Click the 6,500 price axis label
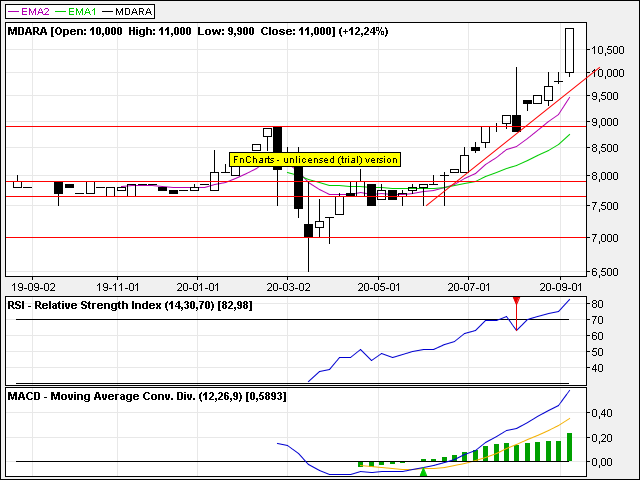 click(605, 272)
